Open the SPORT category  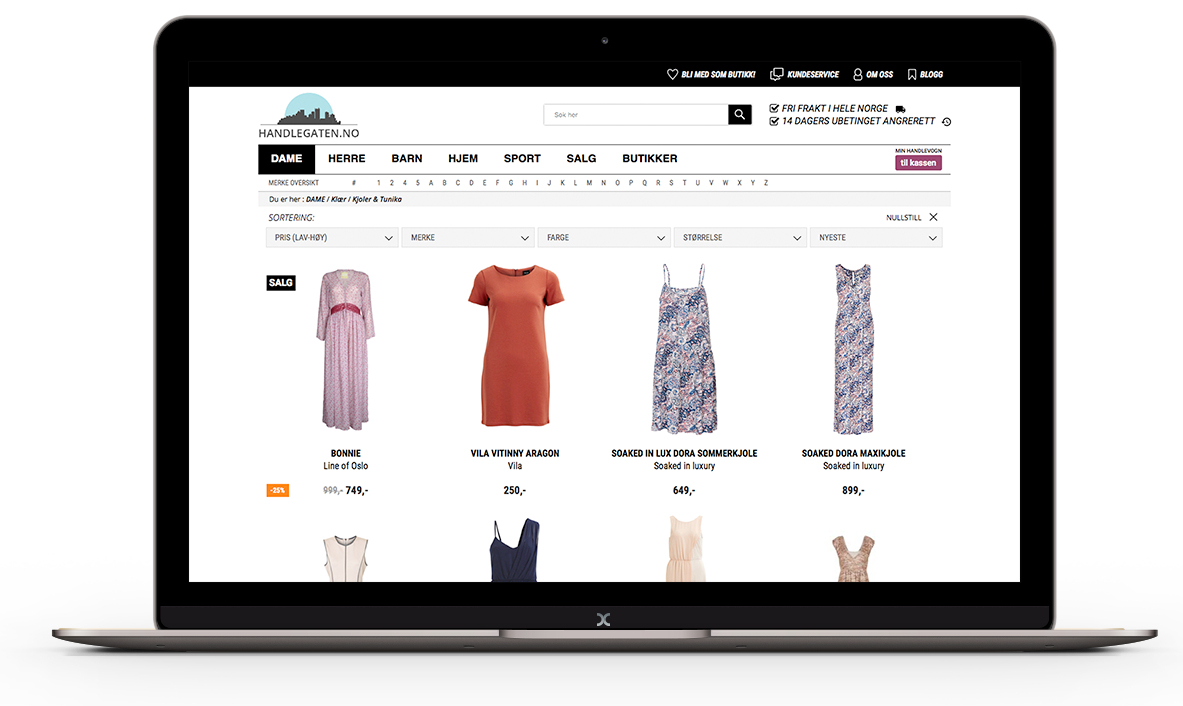[x=522, y=158]
